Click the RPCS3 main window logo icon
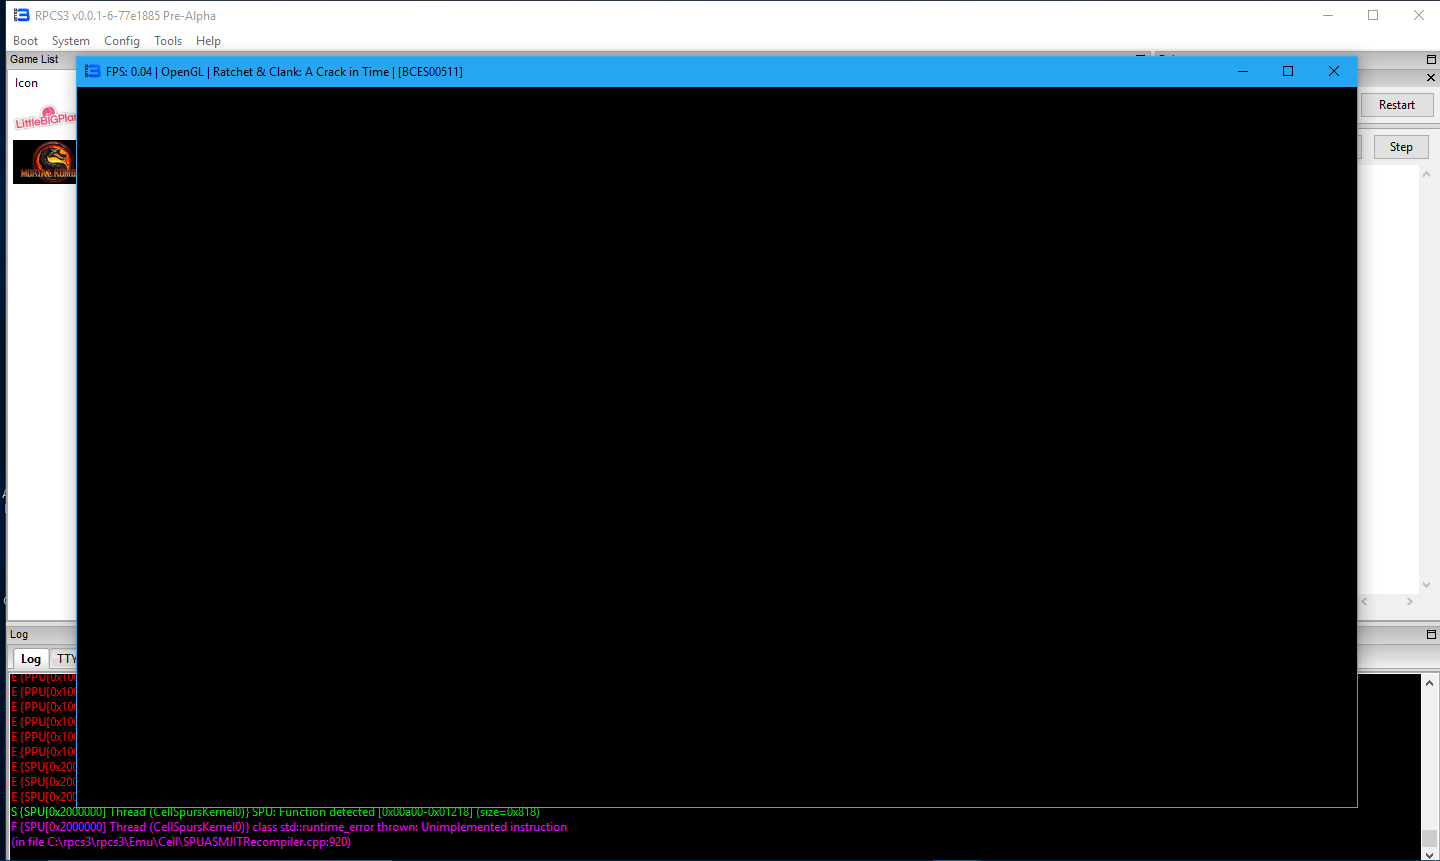 tap(21, 15)
